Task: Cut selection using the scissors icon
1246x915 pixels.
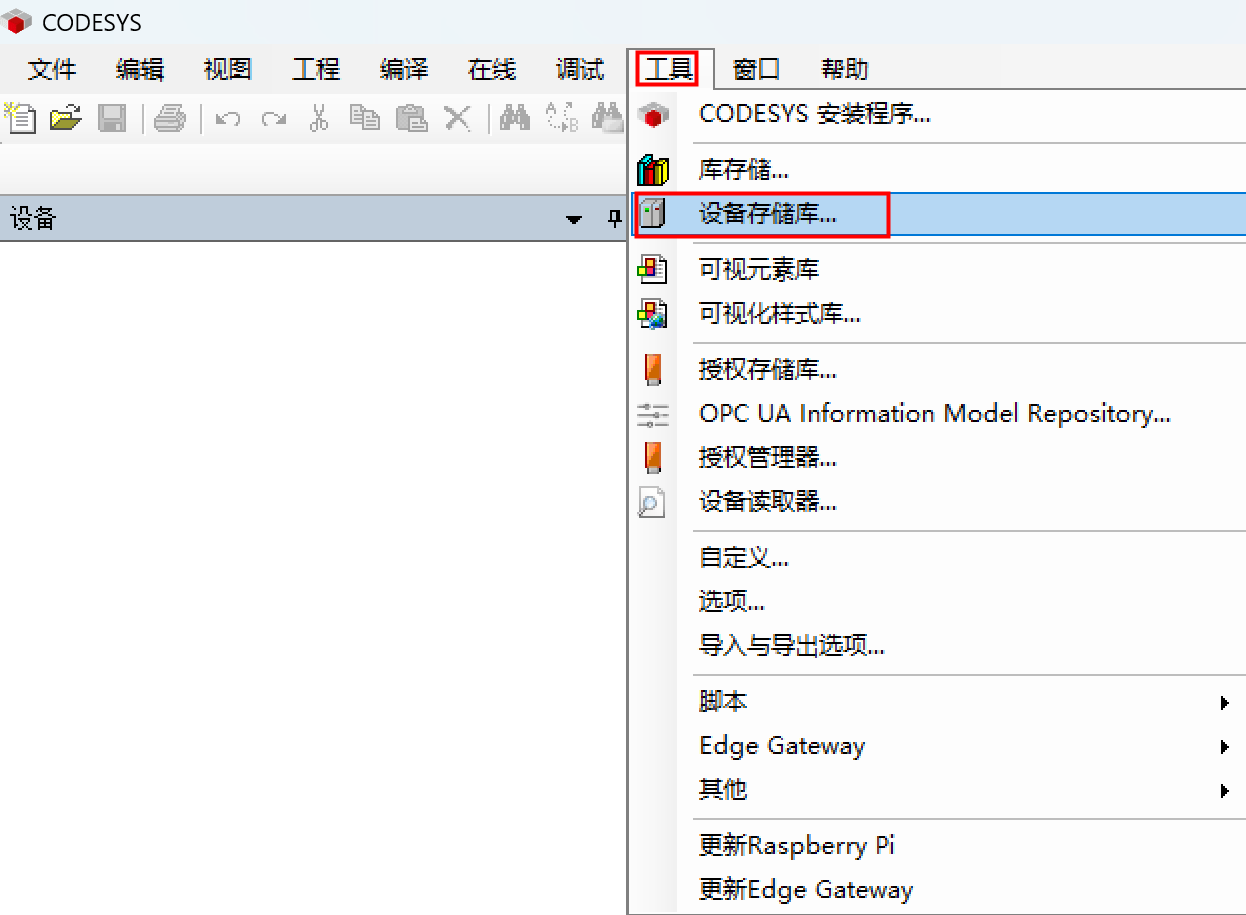Action: 318,117
